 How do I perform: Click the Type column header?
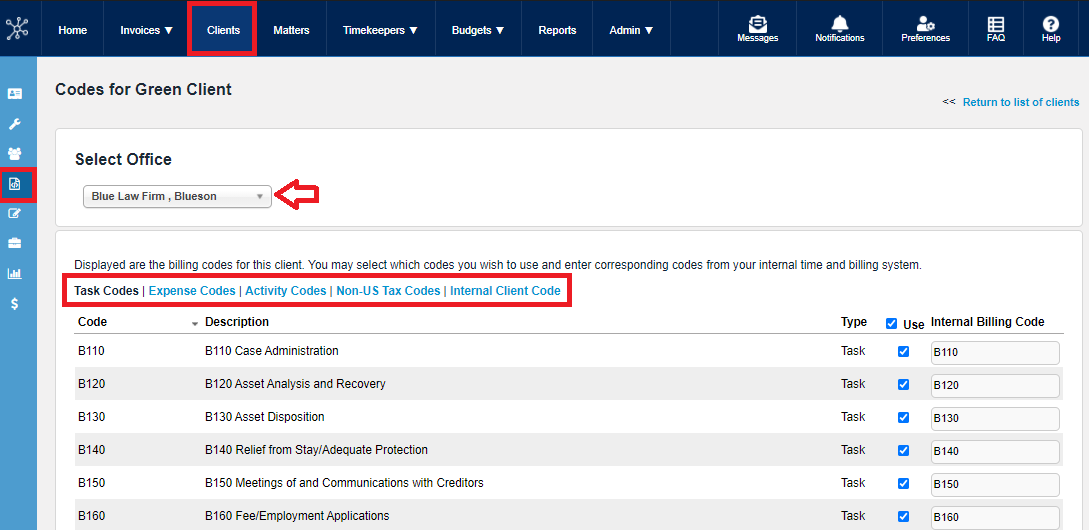pos(854,322)
